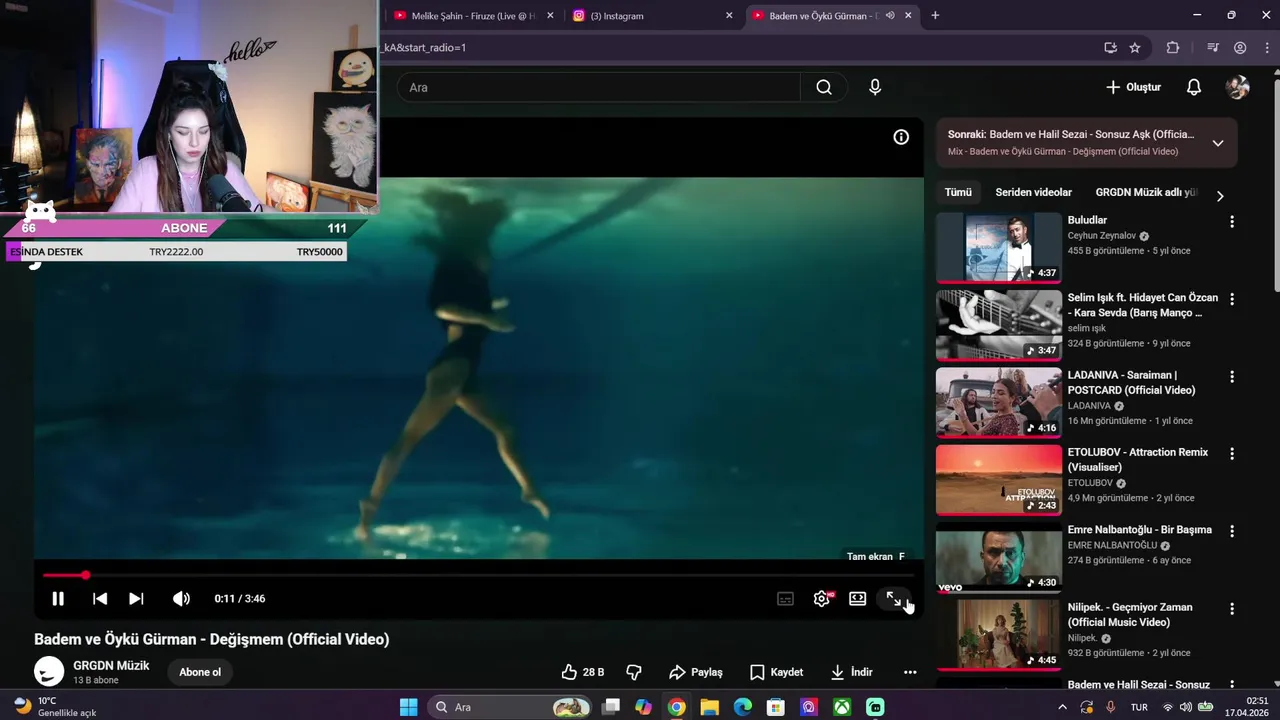
Task: Click the YouTube search magnifier button
Action: 824,87
